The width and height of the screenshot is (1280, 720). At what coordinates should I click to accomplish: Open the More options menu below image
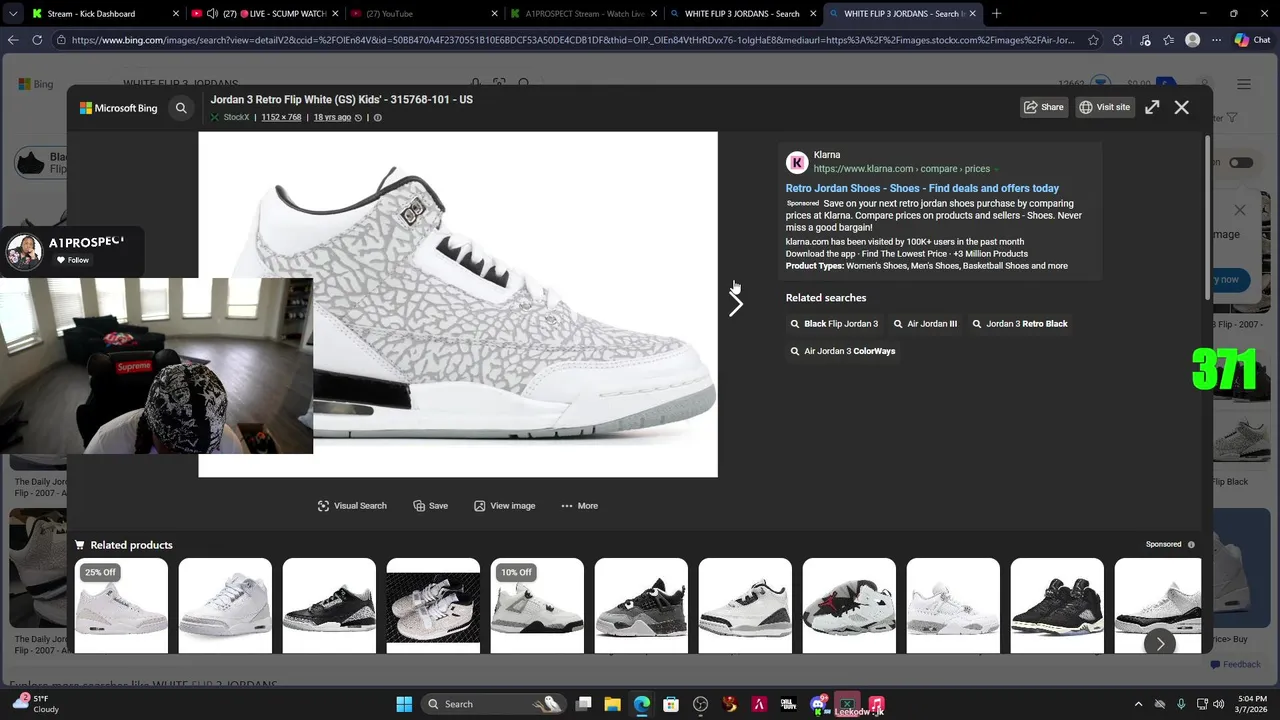(x=580, y=506)
